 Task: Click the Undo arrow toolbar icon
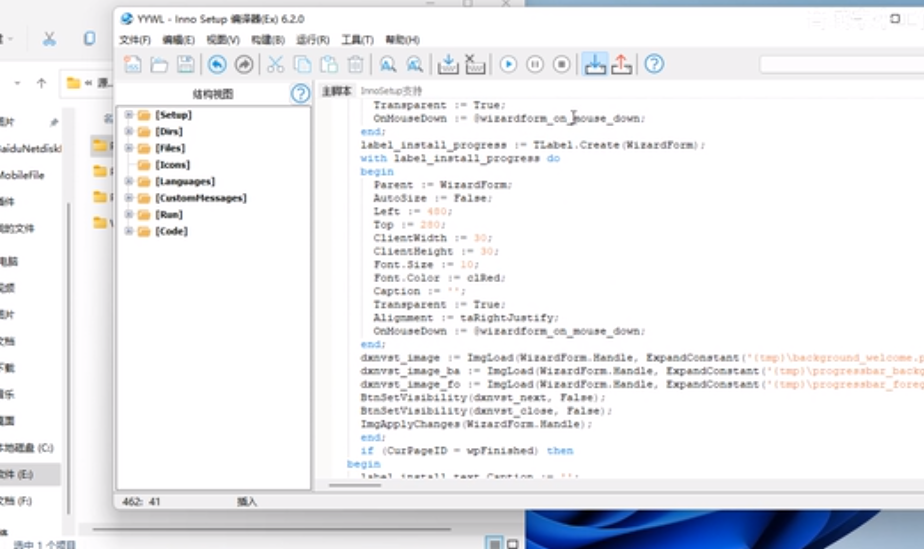pos(217,64)
